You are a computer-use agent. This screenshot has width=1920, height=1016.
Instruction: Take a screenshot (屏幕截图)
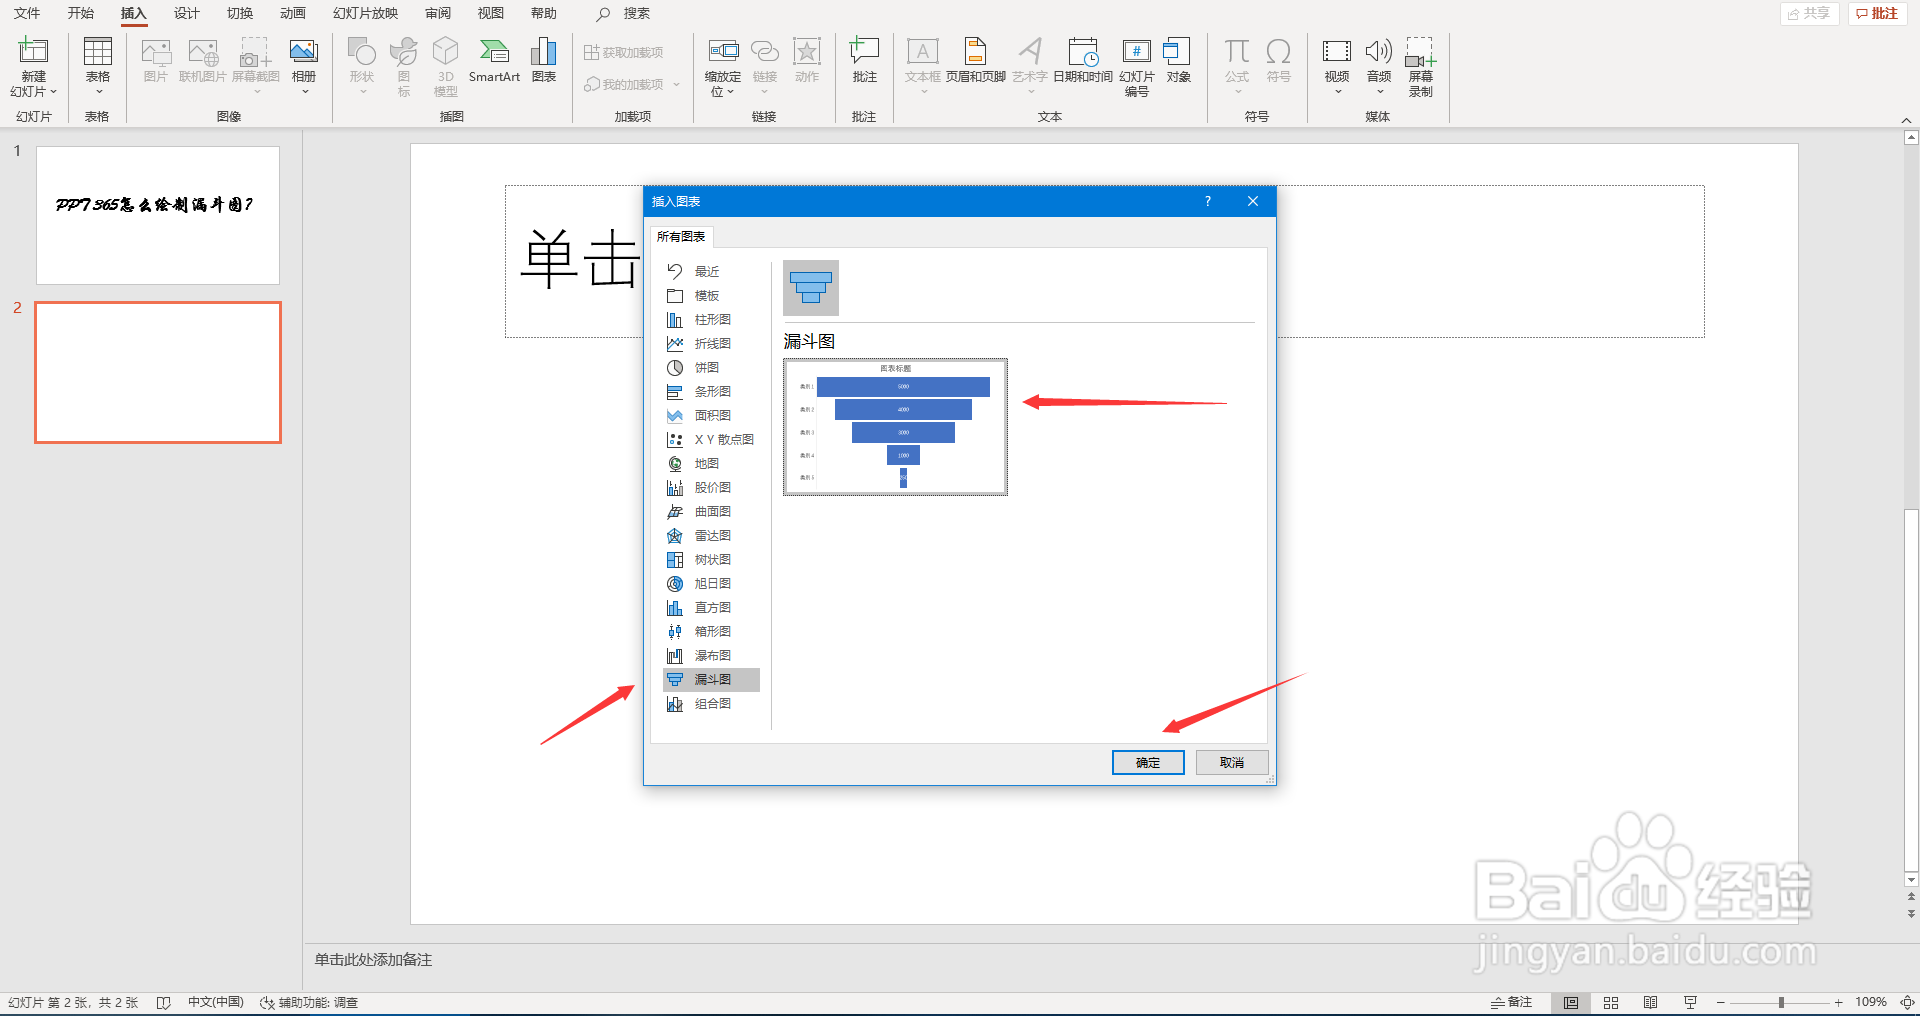(x=255, y=60)
